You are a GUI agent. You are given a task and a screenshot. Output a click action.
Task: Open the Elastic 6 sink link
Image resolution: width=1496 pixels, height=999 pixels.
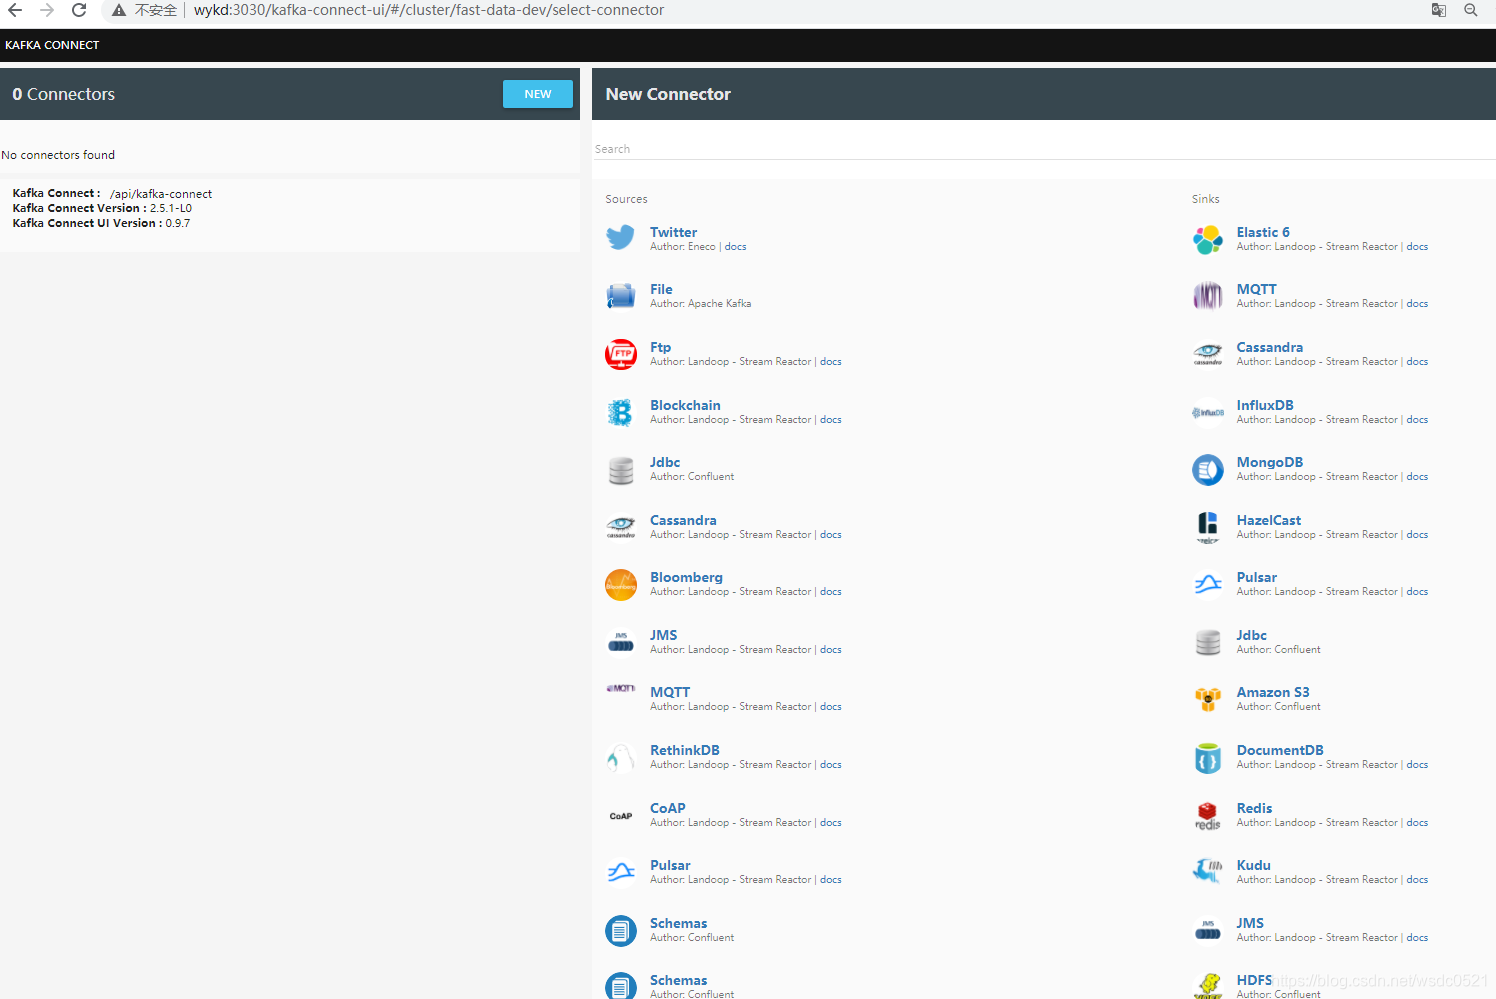(x=1263, y=232)
